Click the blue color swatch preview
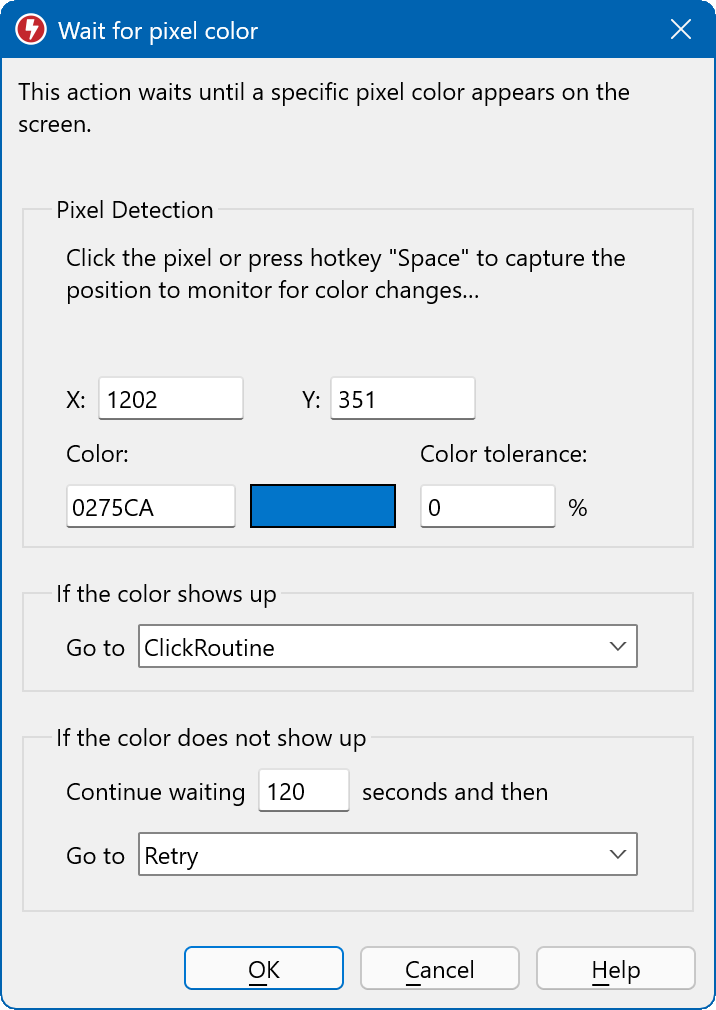 click(323, 507)
